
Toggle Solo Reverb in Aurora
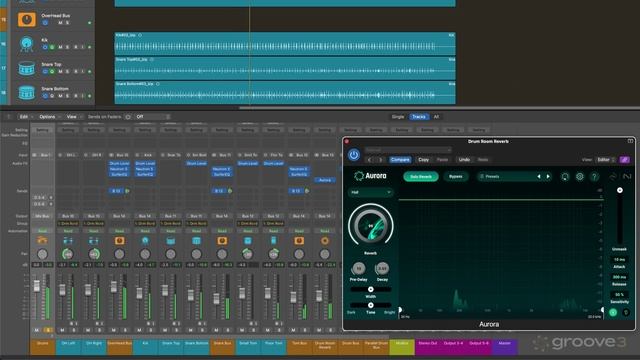click(x=421, y=177)
